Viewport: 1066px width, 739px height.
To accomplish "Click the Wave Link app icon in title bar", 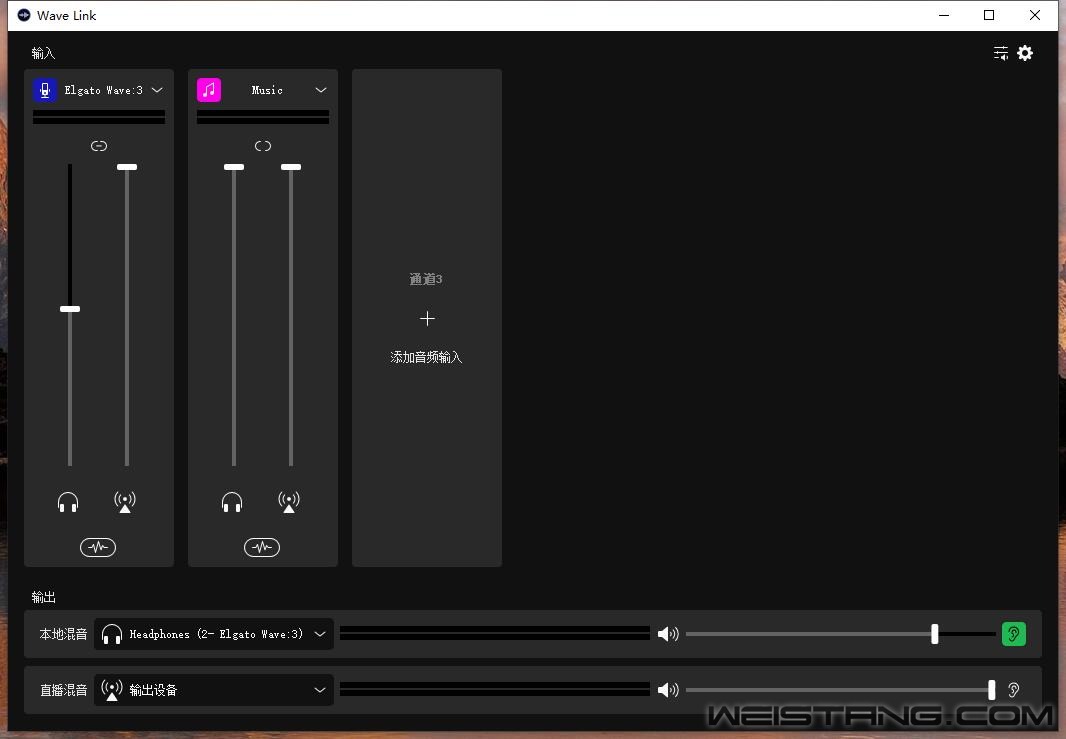I will click(x=24, y=15).
